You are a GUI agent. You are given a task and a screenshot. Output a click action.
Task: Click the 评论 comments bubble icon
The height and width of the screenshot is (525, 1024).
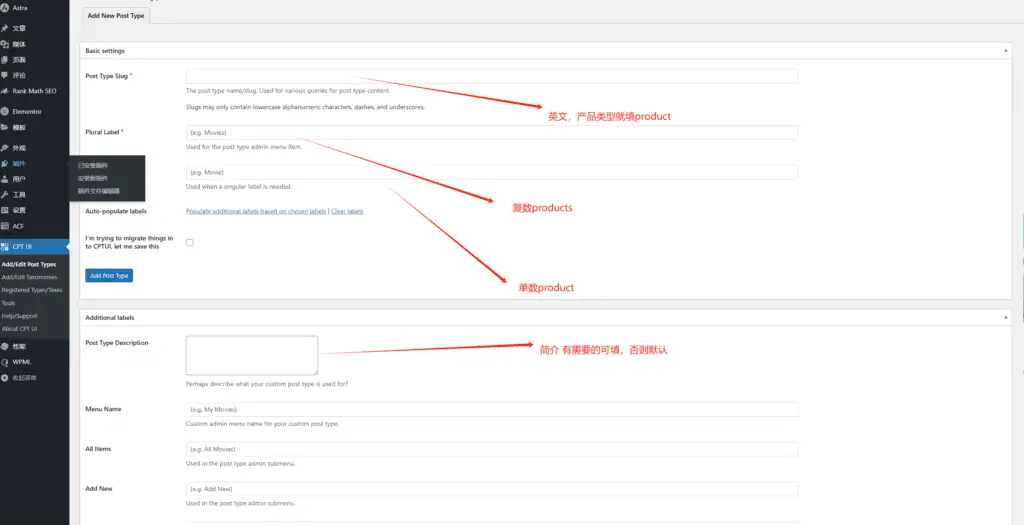[x=5, y=75]
